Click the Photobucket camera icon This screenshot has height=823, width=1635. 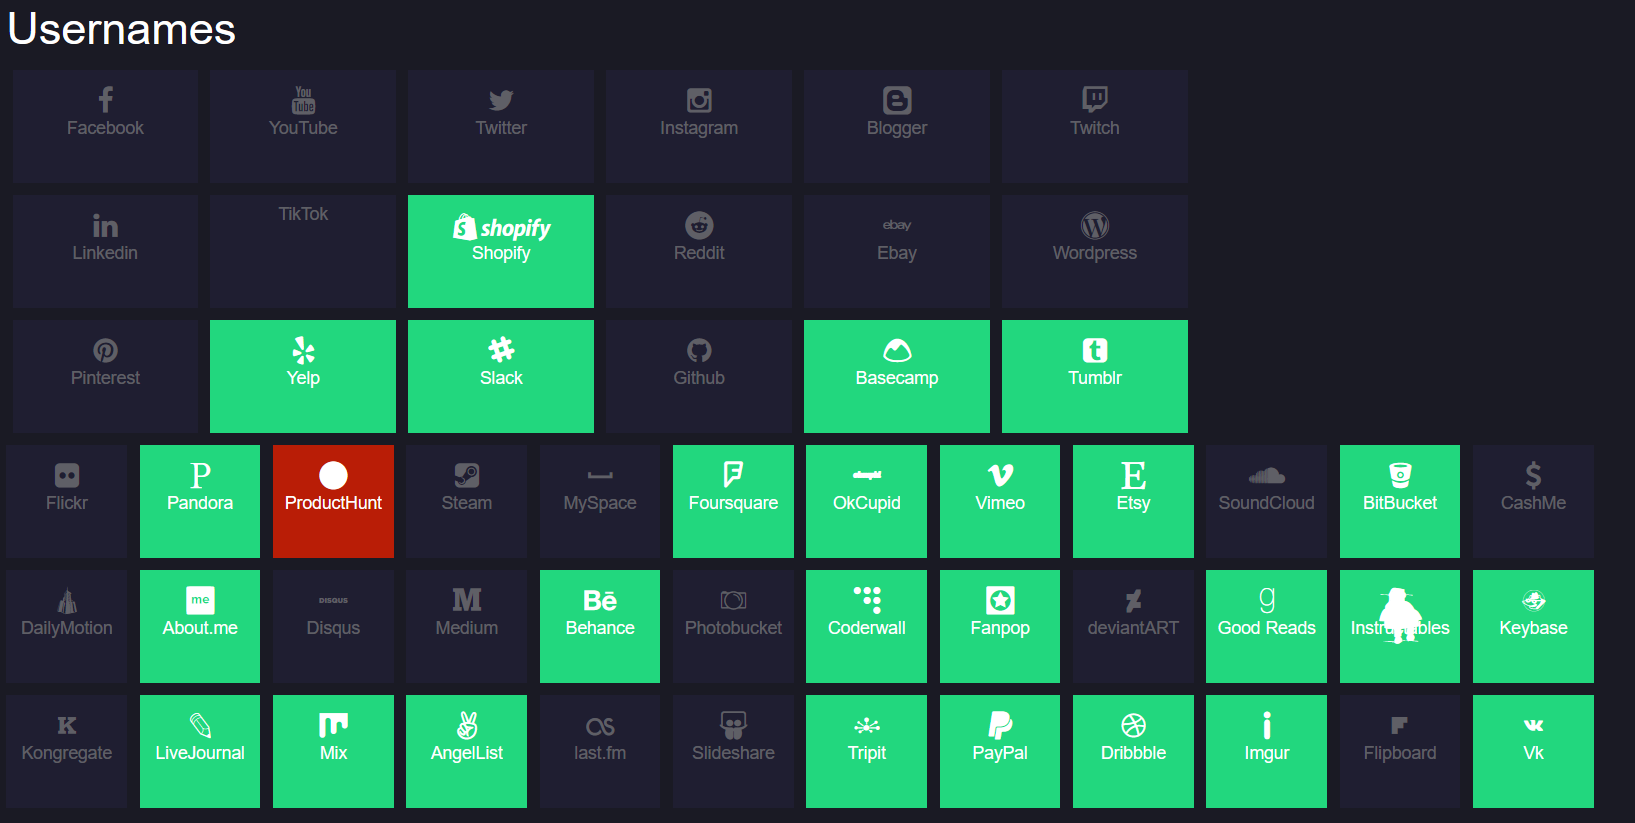pos(733,600)
